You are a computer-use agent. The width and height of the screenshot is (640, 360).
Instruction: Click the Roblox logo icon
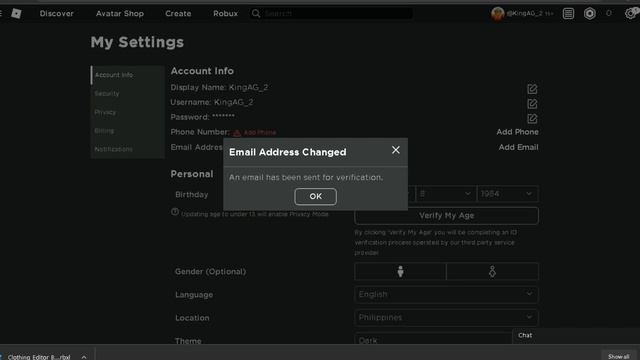16,13
